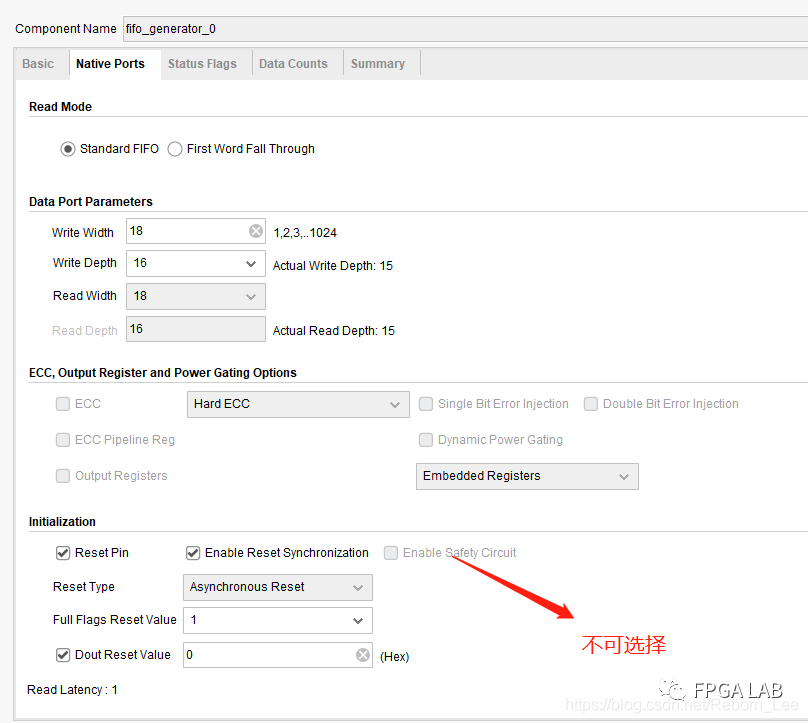Open the Embedded Registers dropdown
This screenshot has height=723, width=808.
527,476
